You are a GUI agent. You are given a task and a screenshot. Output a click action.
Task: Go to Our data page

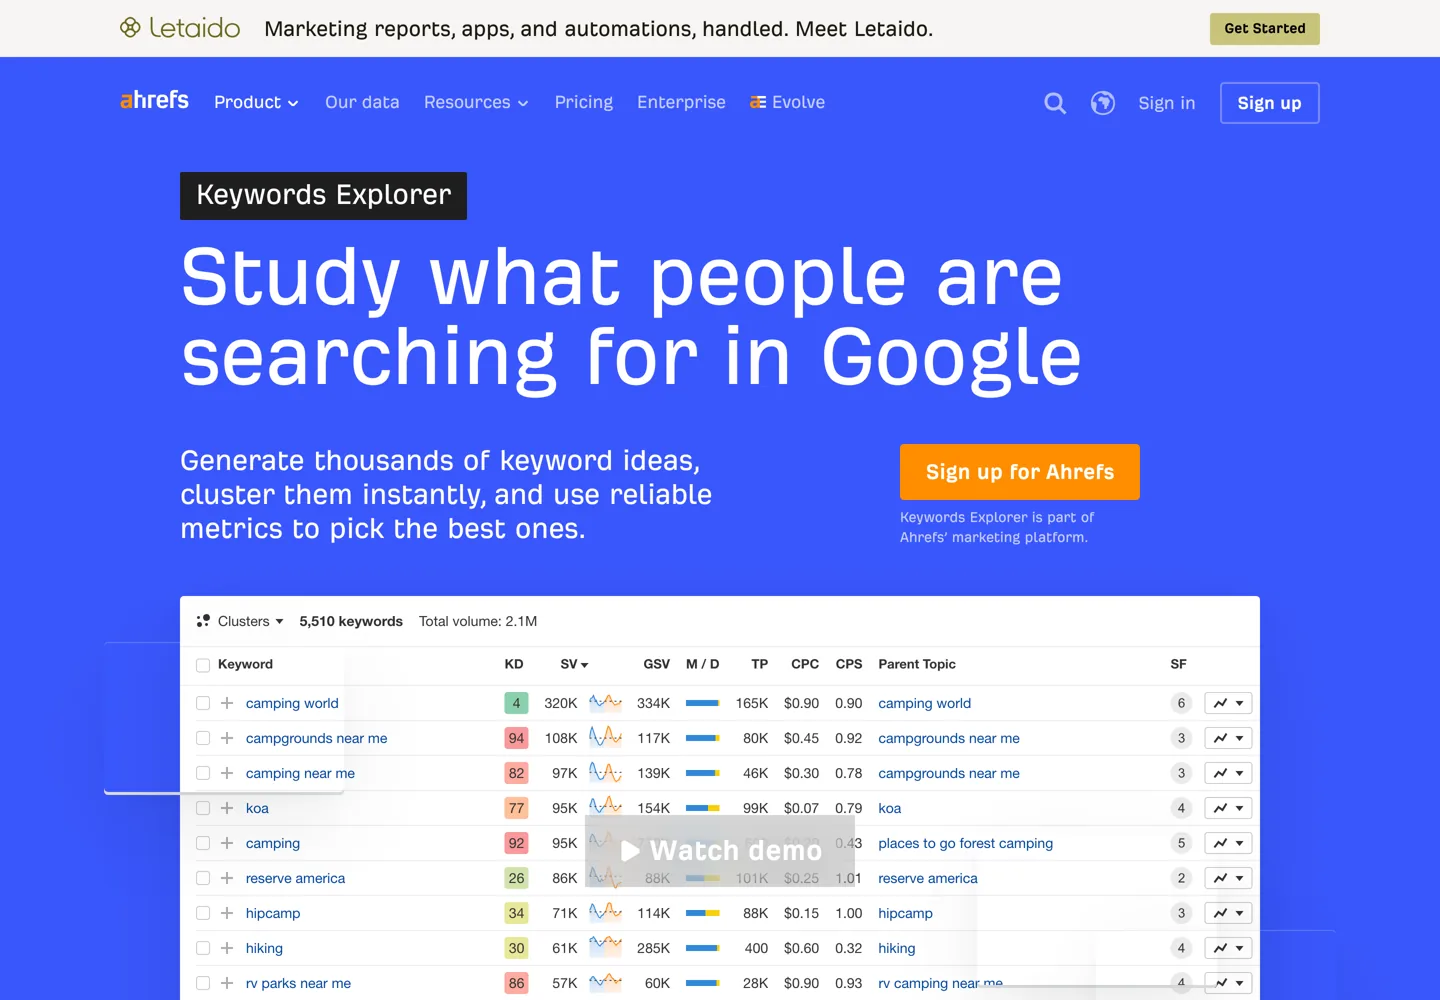(x=362, y=102)
